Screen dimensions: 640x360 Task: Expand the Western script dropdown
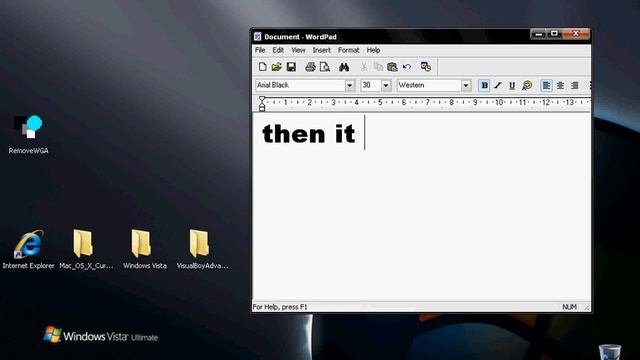tap(466, 85)
